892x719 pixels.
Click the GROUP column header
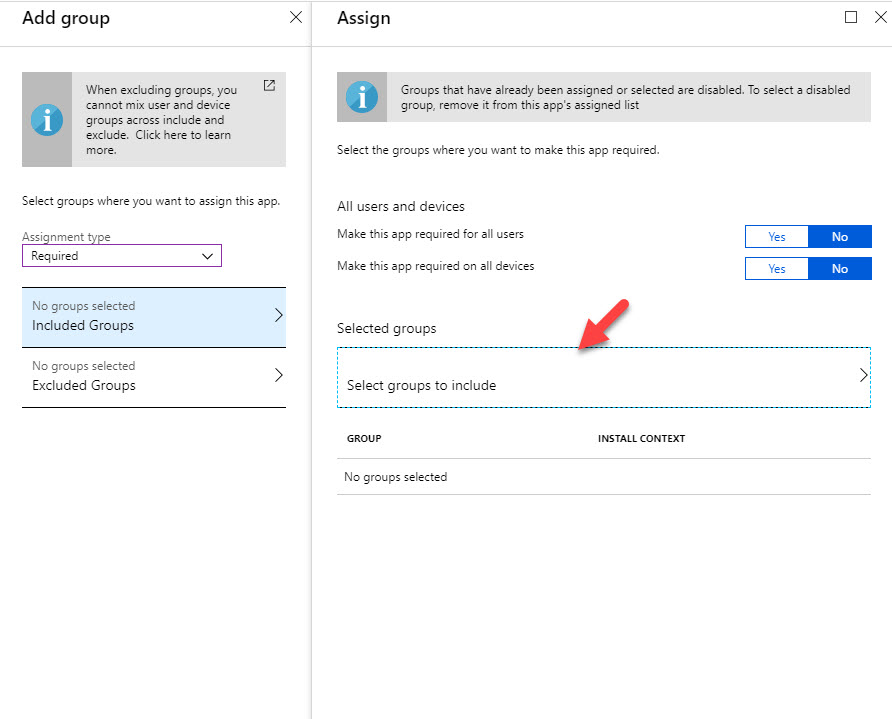364,439
